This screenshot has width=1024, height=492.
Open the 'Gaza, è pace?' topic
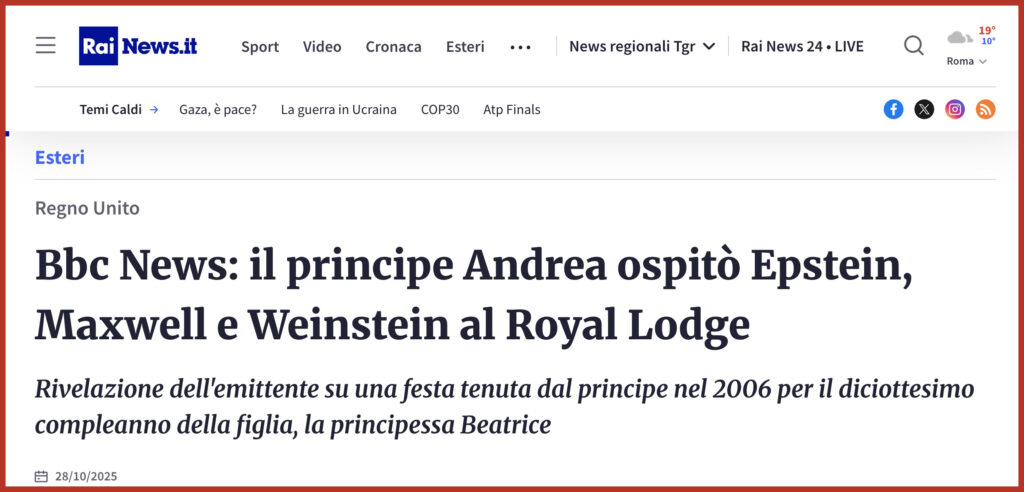coord(218,110)
